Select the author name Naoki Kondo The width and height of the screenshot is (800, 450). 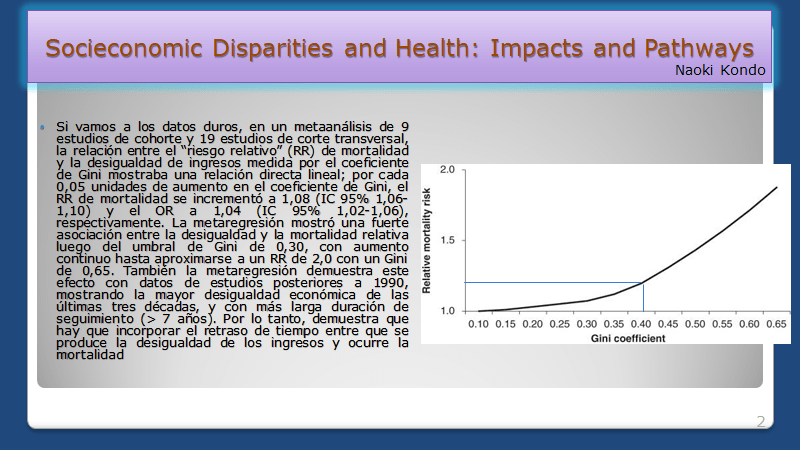click(719, 72)
